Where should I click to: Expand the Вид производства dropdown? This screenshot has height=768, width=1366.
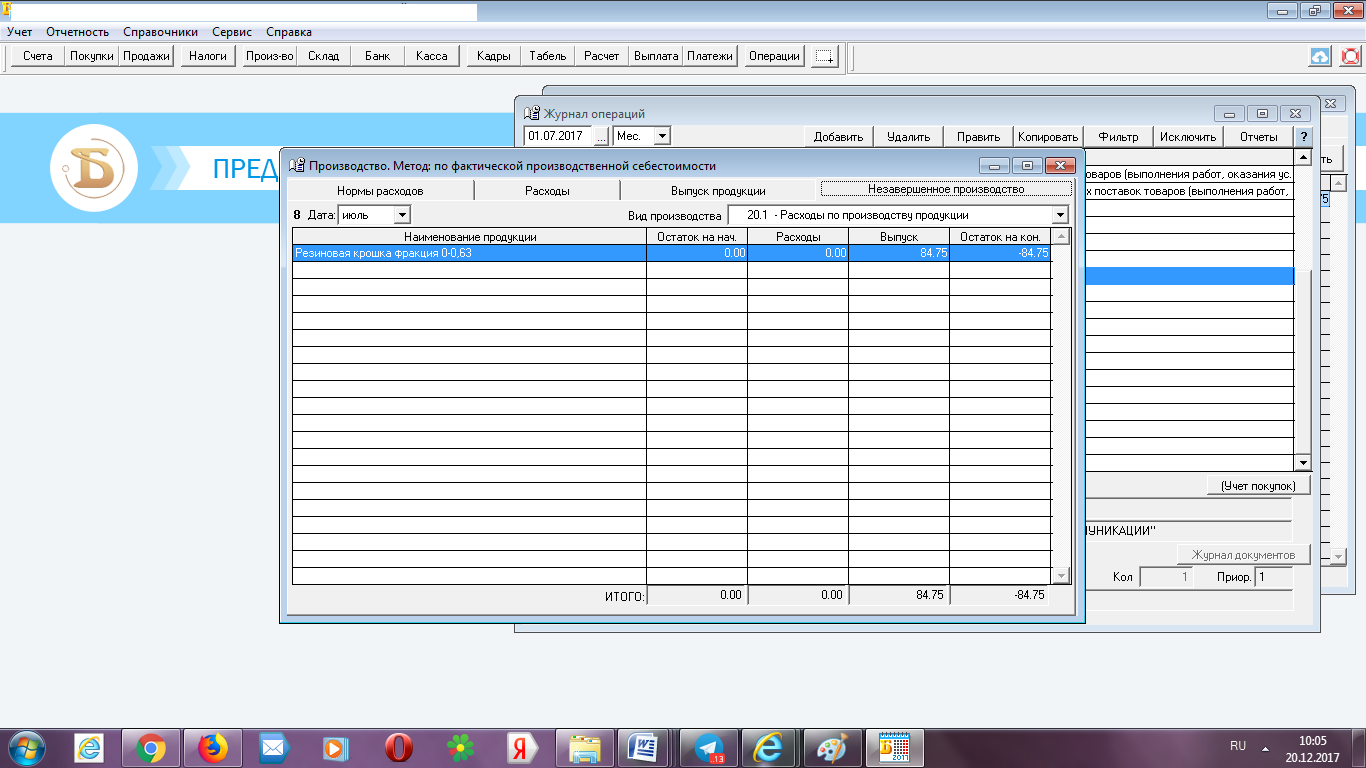(x=1060, y=215)
